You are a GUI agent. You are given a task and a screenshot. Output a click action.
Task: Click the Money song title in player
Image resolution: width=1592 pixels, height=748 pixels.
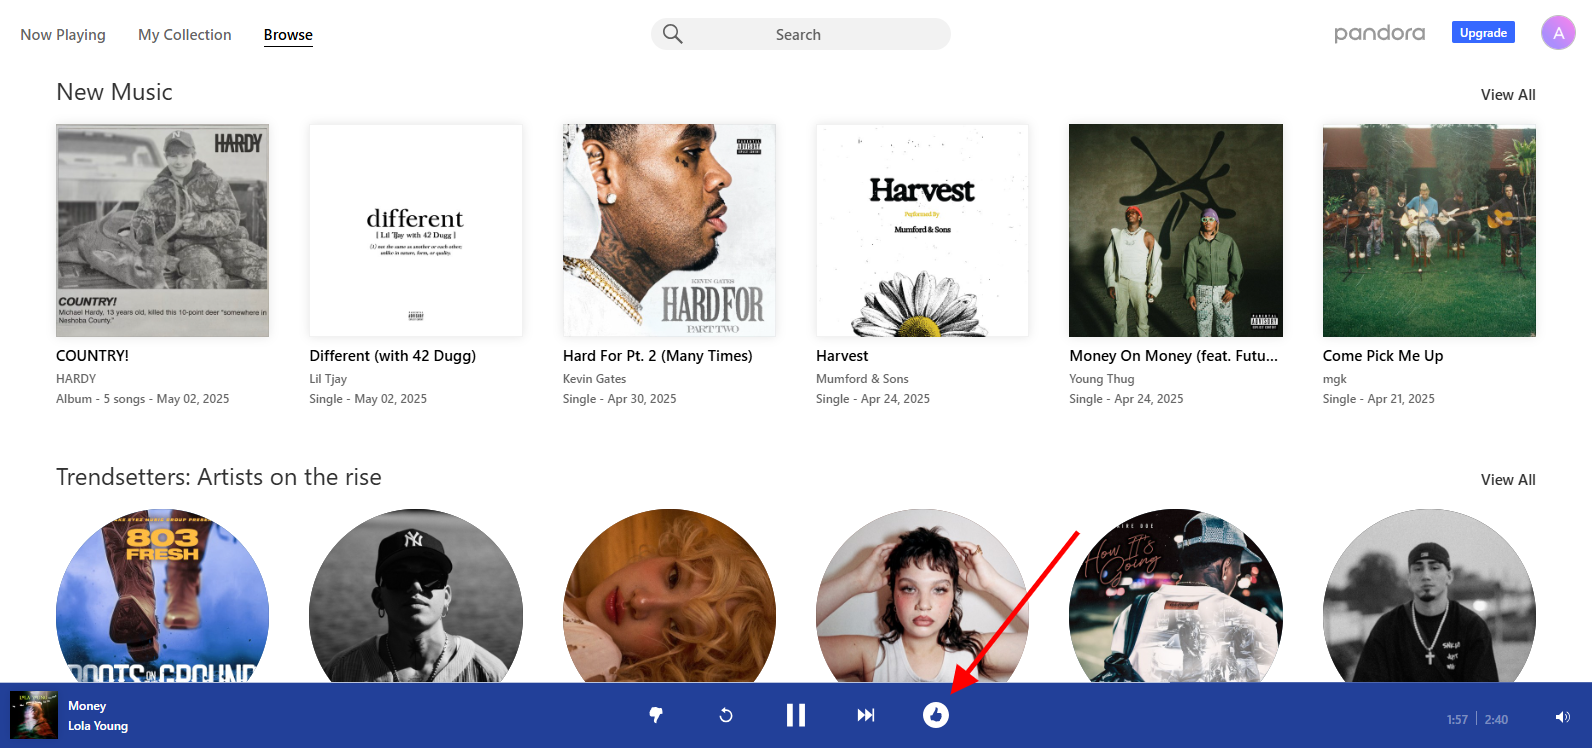87,706
